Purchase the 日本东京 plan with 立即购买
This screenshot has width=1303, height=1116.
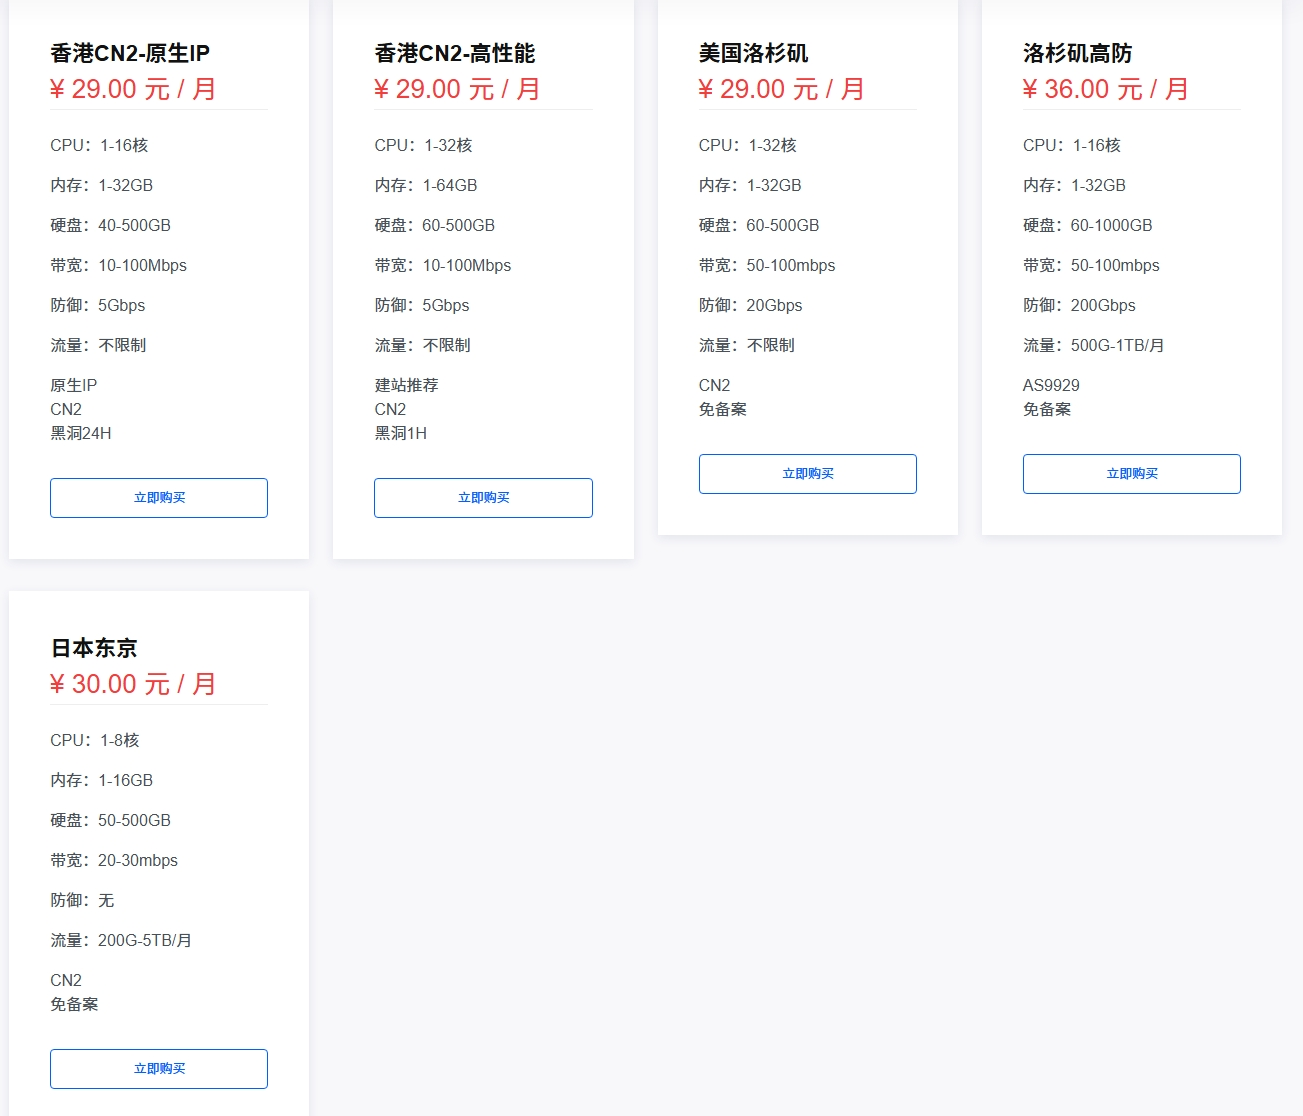(159, 1069)
